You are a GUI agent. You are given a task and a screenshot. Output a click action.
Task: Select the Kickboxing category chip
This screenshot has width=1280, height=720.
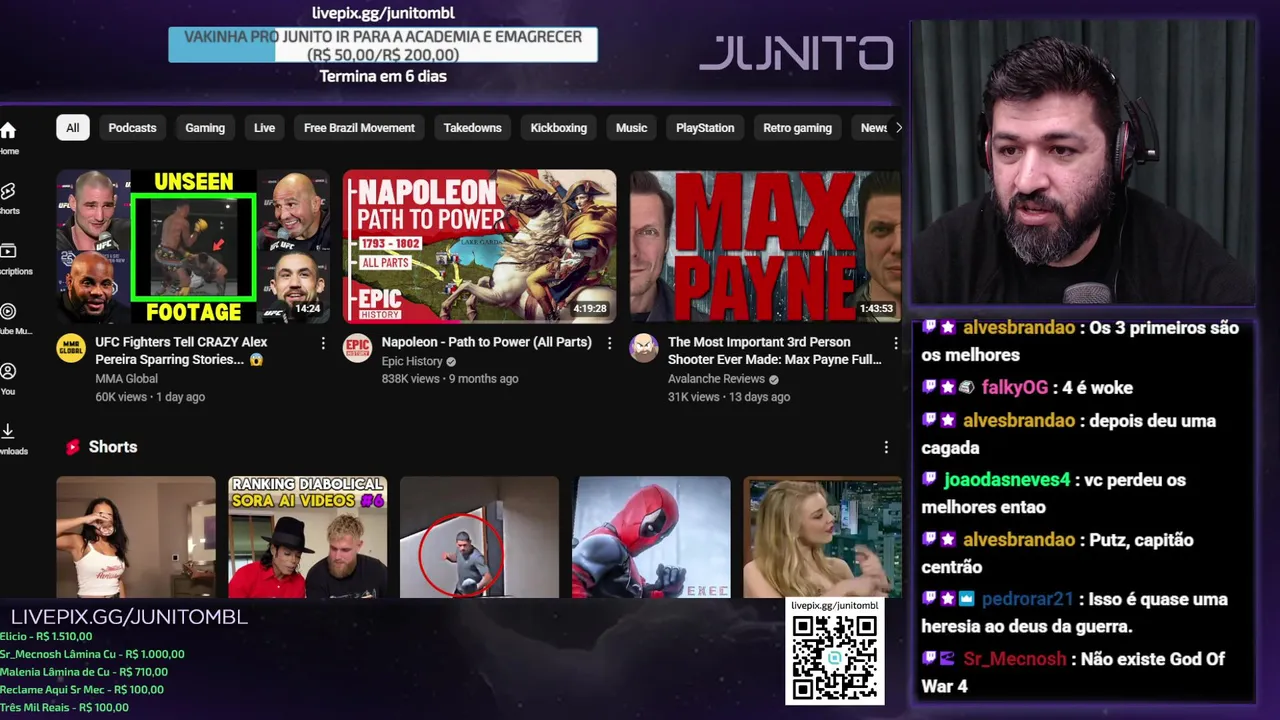(558, 128)
